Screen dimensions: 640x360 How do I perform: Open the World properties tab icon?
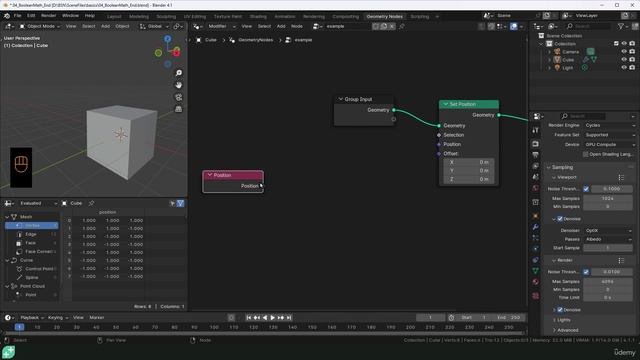[536, 188]
